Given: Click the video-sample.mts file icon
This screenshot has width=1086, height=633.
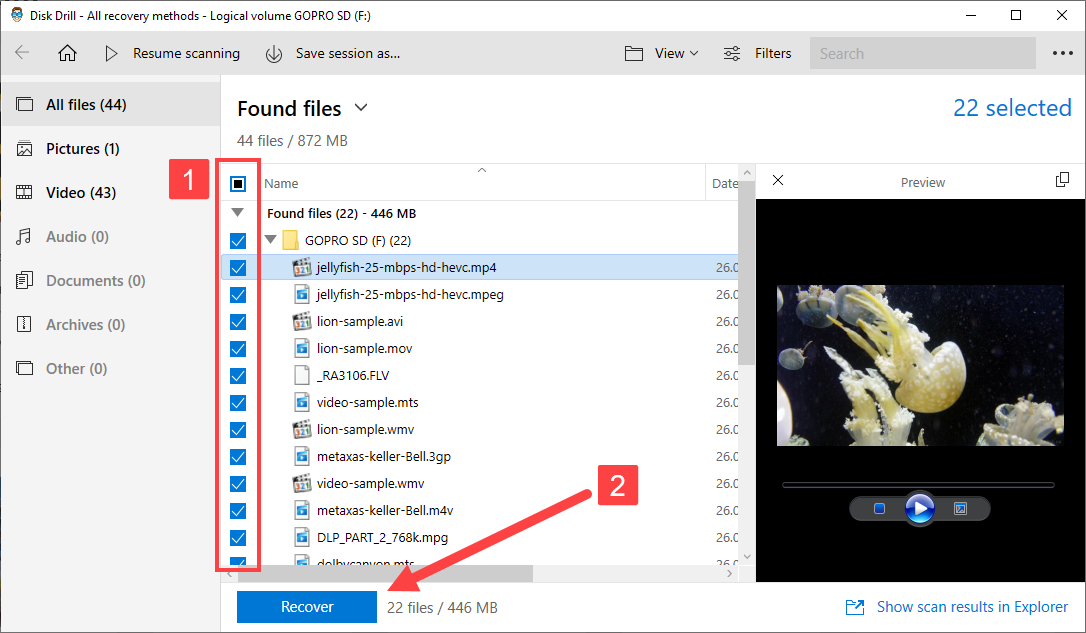Looking at the screenshot, I should (x=301, y=402).
